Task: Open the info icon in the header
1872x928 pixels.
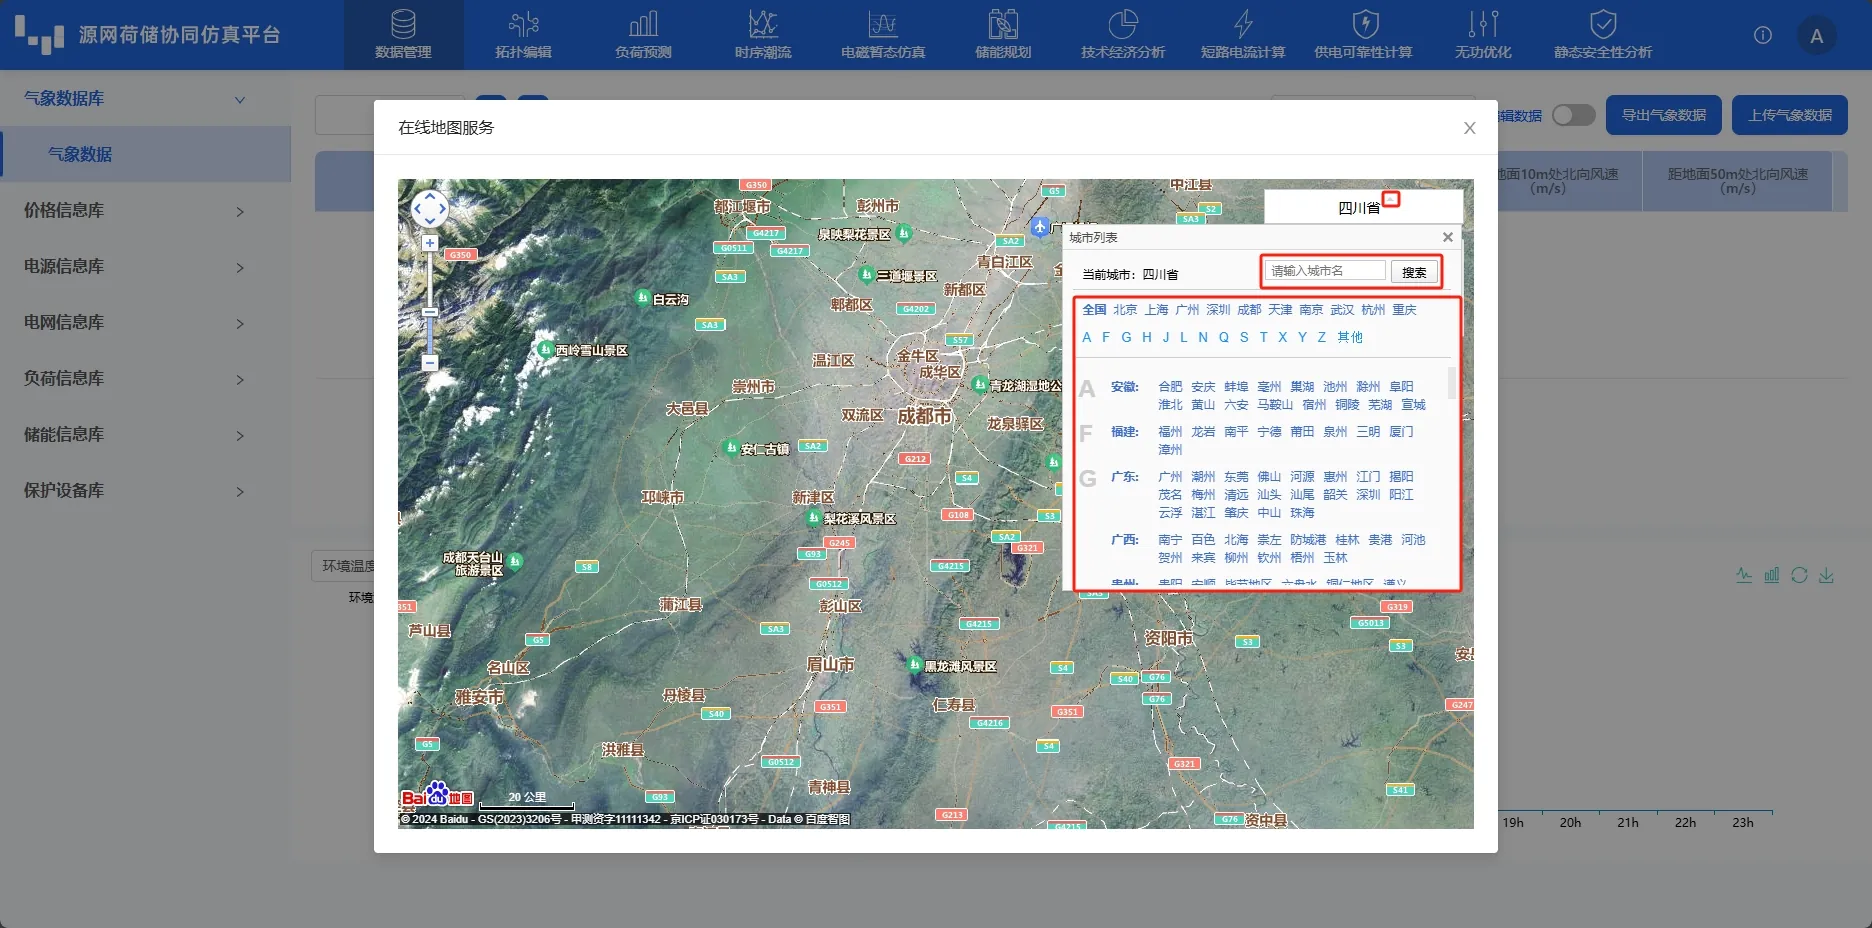Action: click(x=1763, y=36)
